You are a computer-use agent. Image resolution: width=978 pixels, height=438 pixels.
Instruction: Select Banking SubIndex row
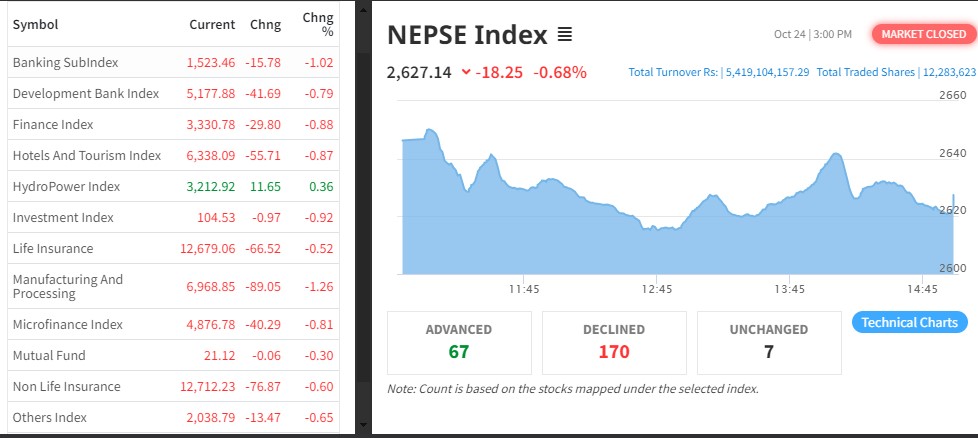tap(65, 62)
